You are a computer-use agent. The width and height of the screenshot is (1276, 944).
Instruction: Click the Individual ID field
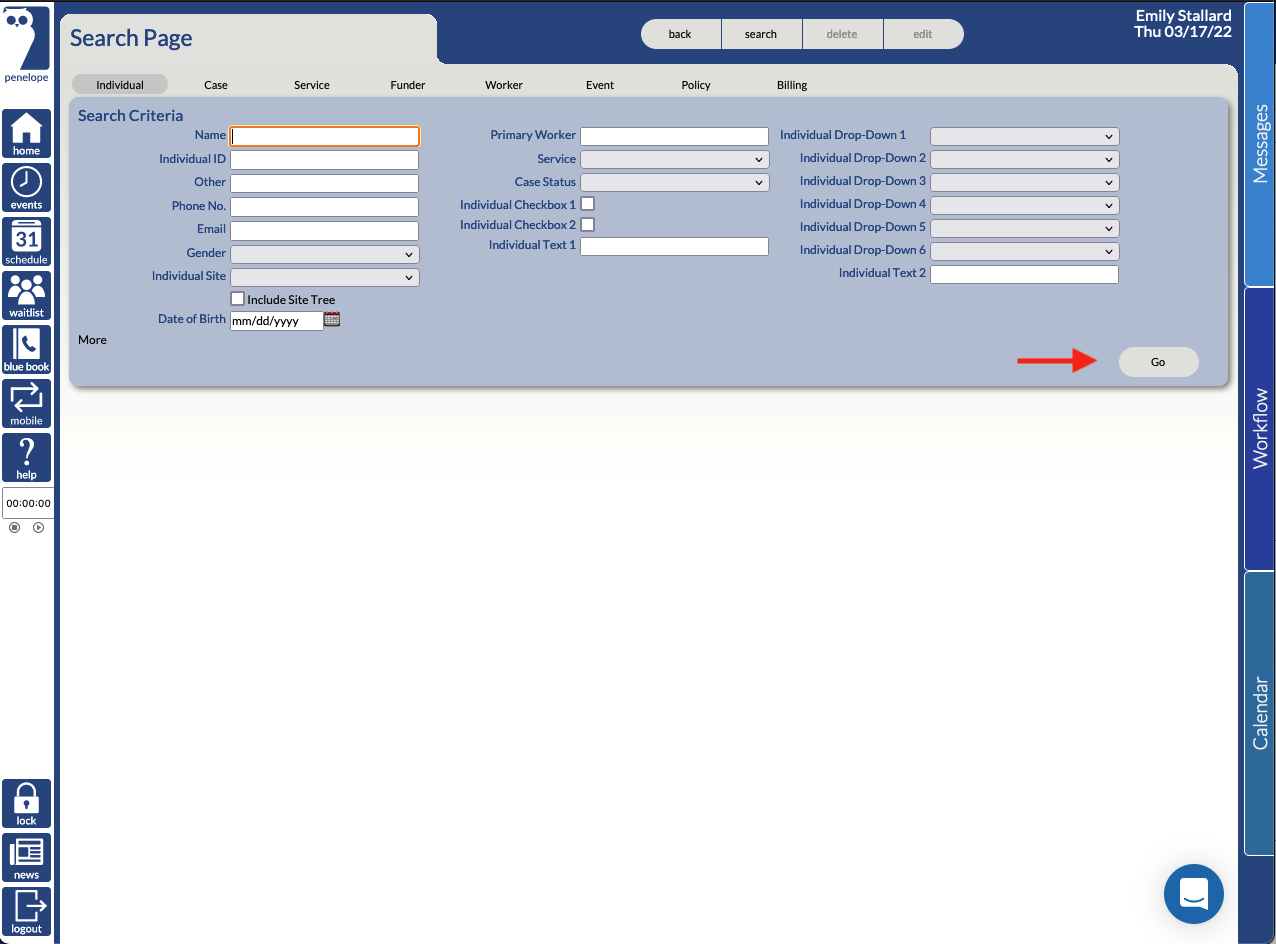tap(324, 160)
